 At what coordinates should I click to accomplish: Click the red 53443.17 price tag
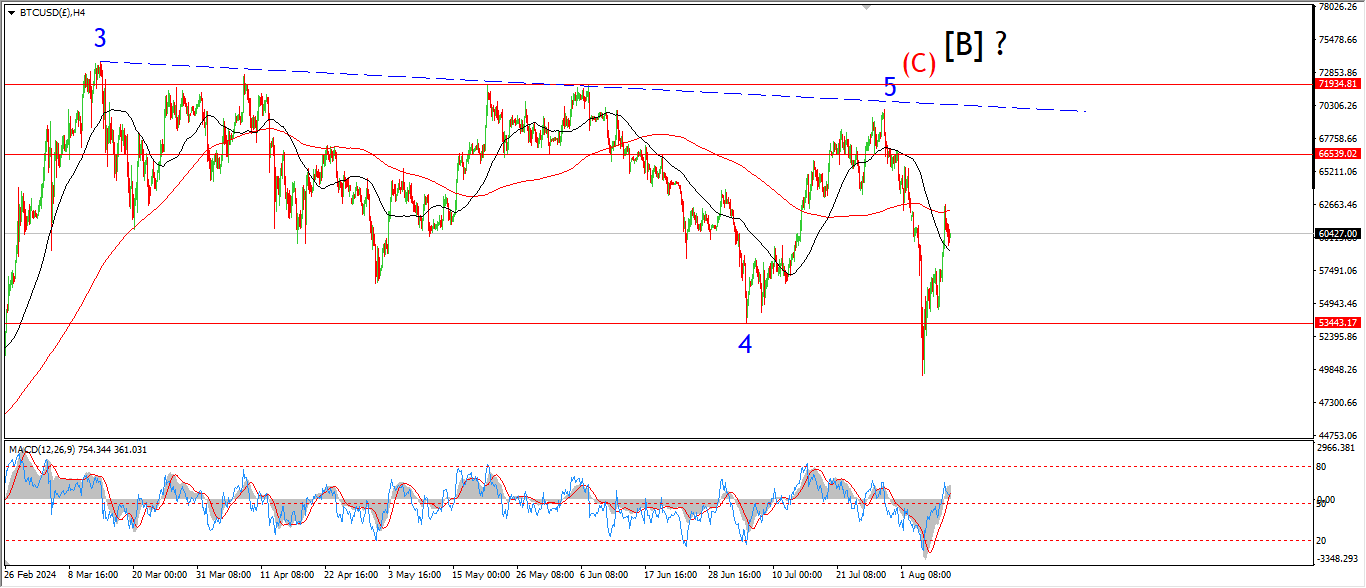click(x=1337, y=323)
